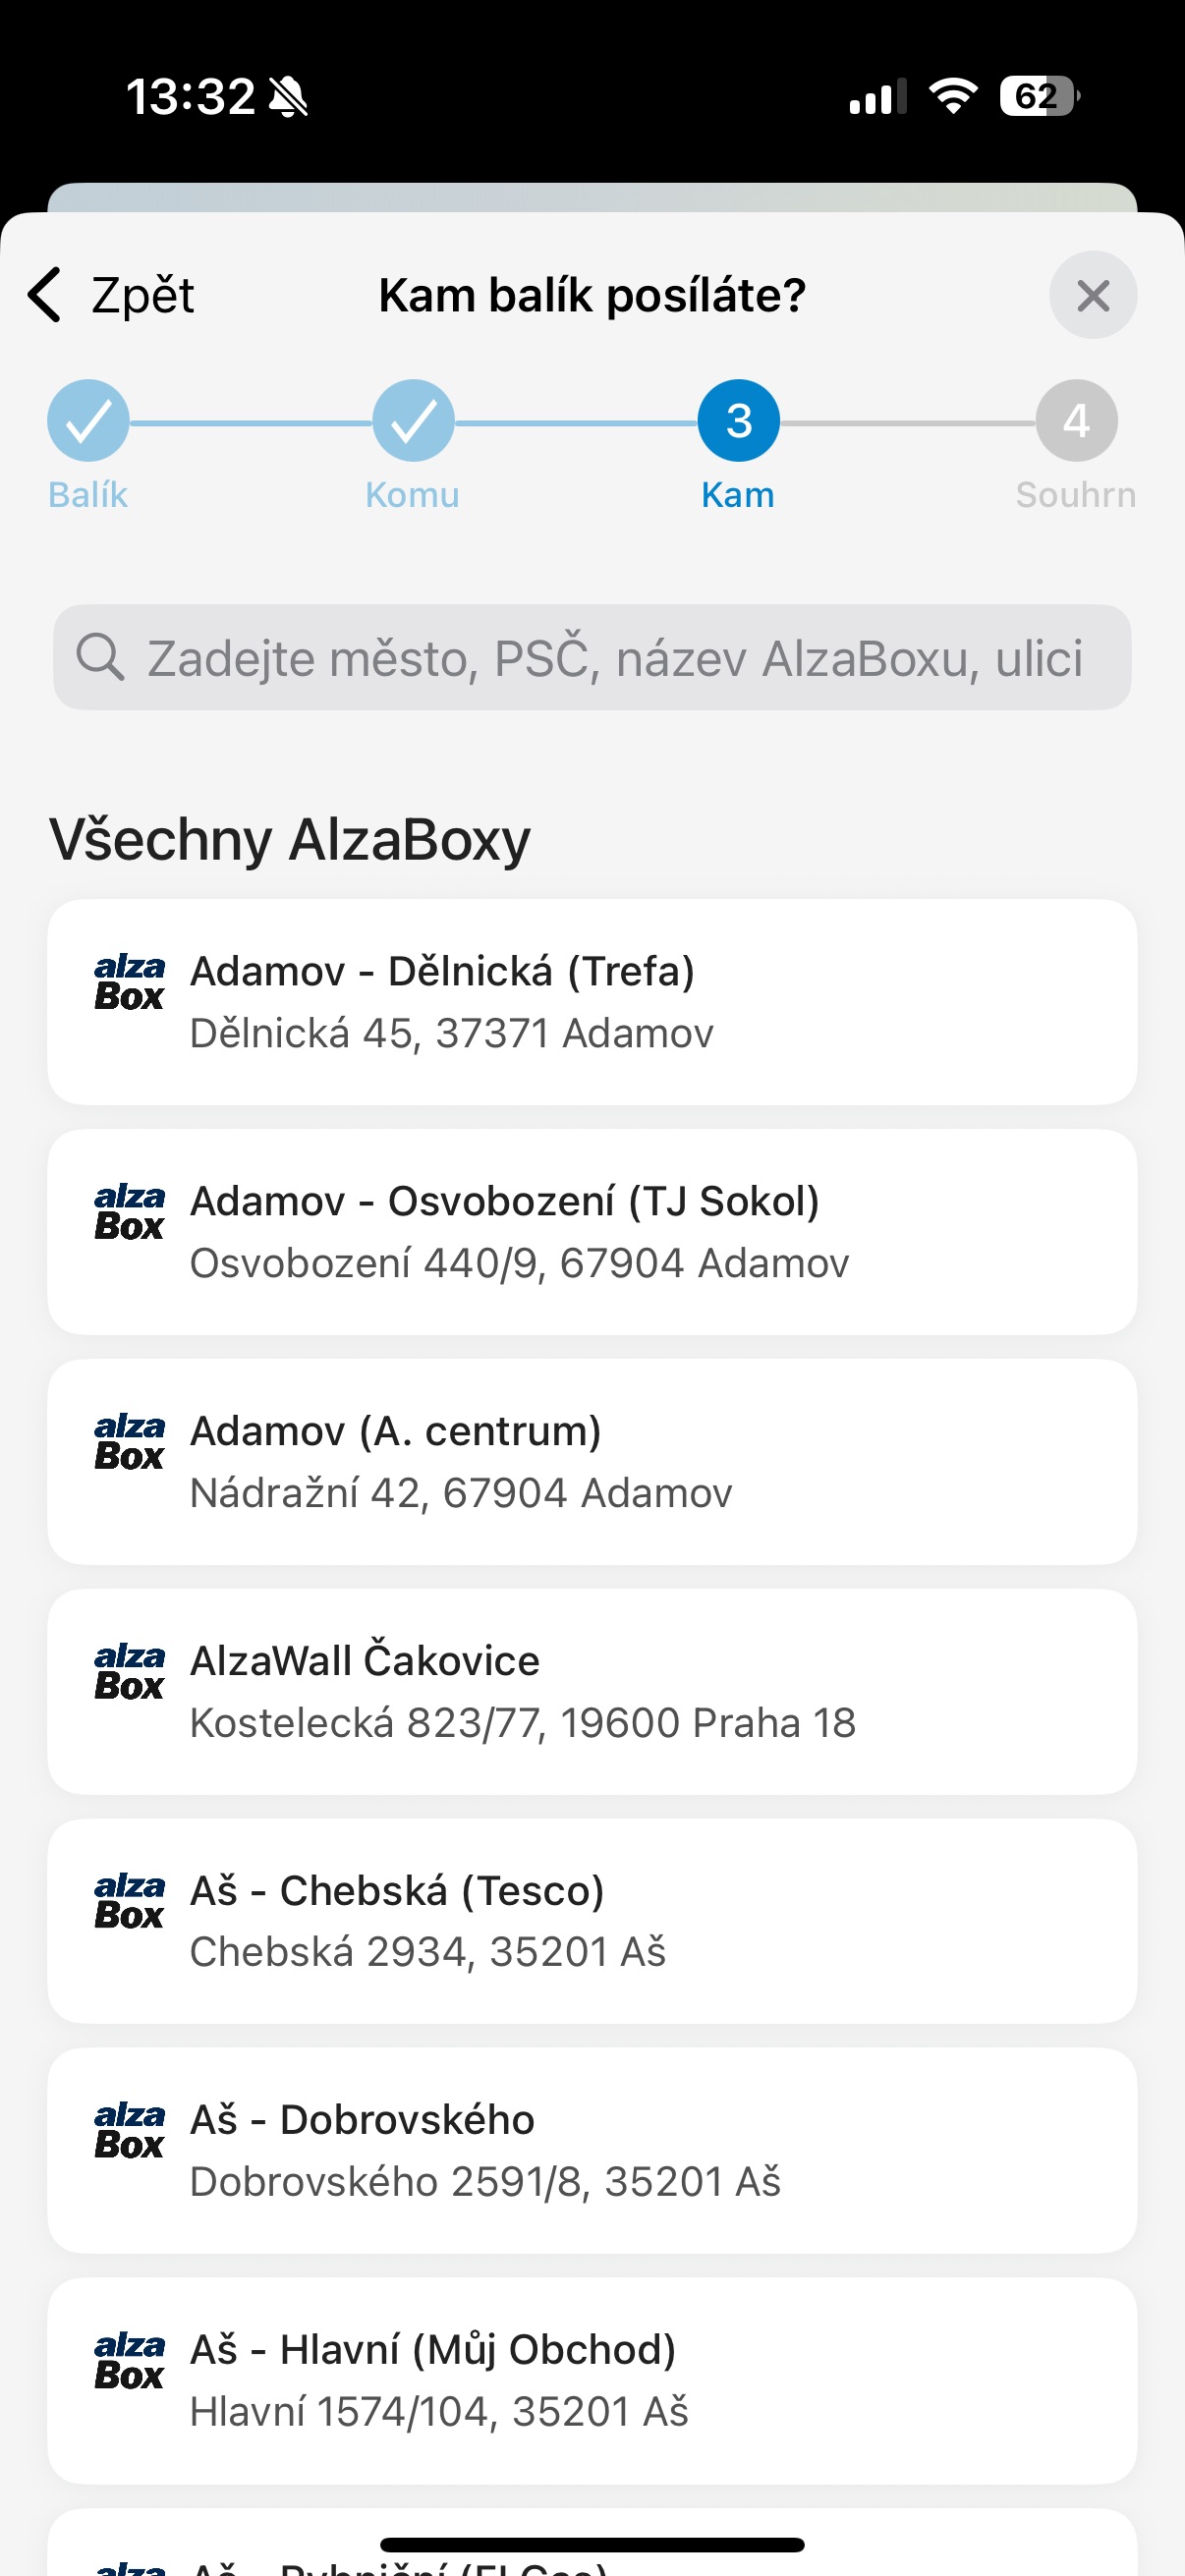Image resolution: width=1185 pixels, height=2576 pixels.
Task: Return to the Komu step checkmark
Action: tap(413, 421)
